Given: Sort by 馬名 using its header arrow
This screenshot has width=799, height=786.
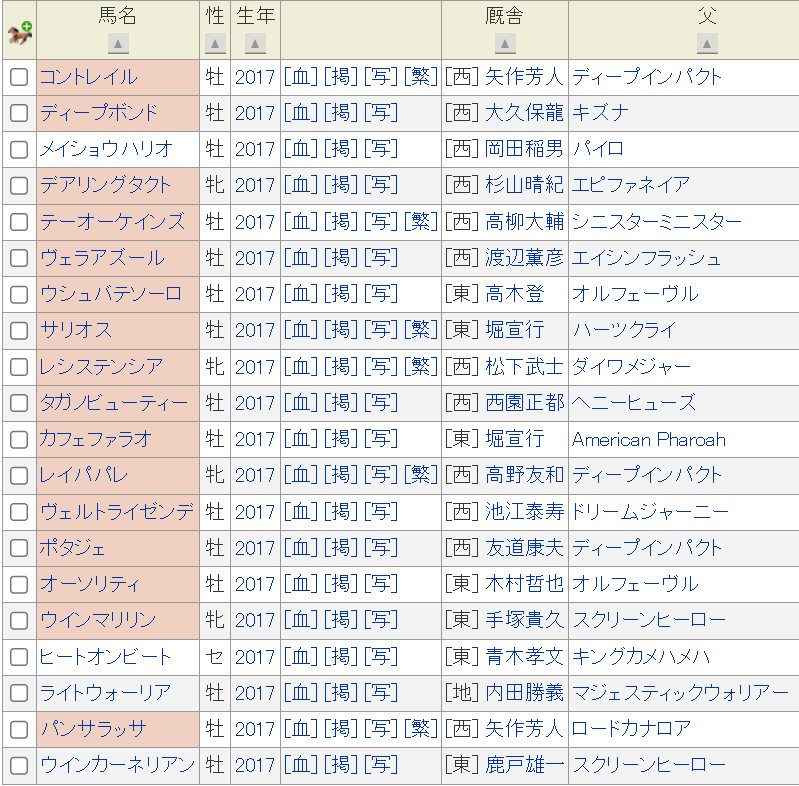Looking at the screenshot, I should 118,44.
